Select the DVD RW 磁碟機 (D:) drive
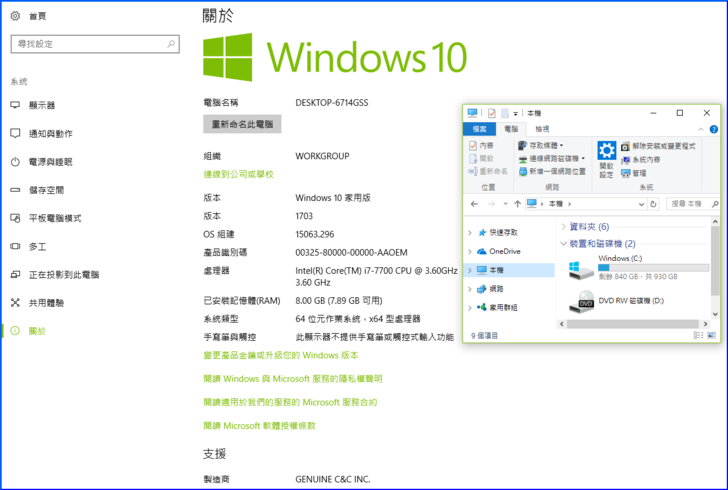Image resolution: width=728 pixels, height=490 pixels. (x=616, y=302)
